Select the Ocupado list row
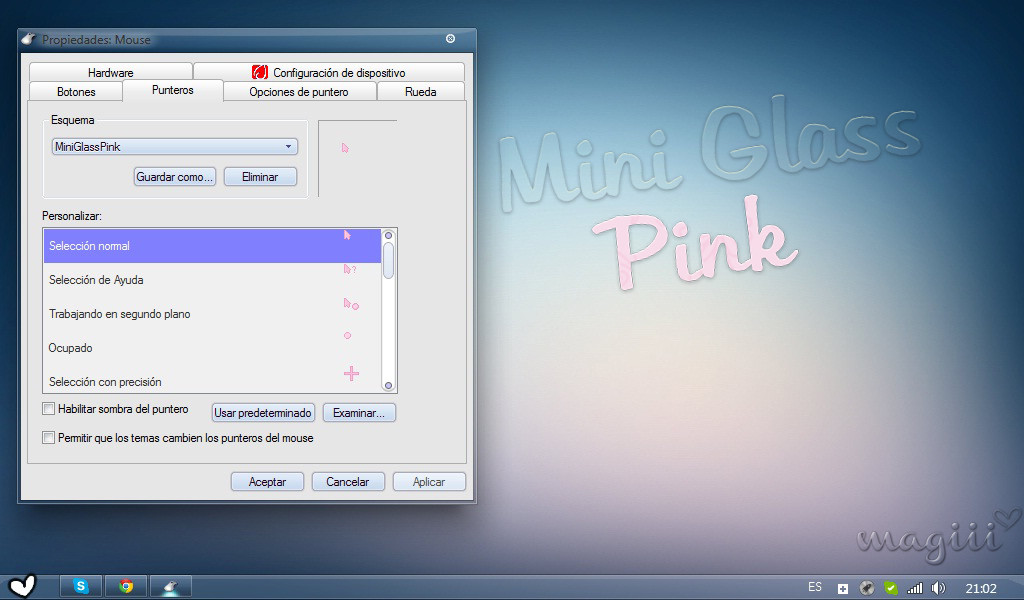This screenshot has height=600, width=1024. click(x=212, y=348)
